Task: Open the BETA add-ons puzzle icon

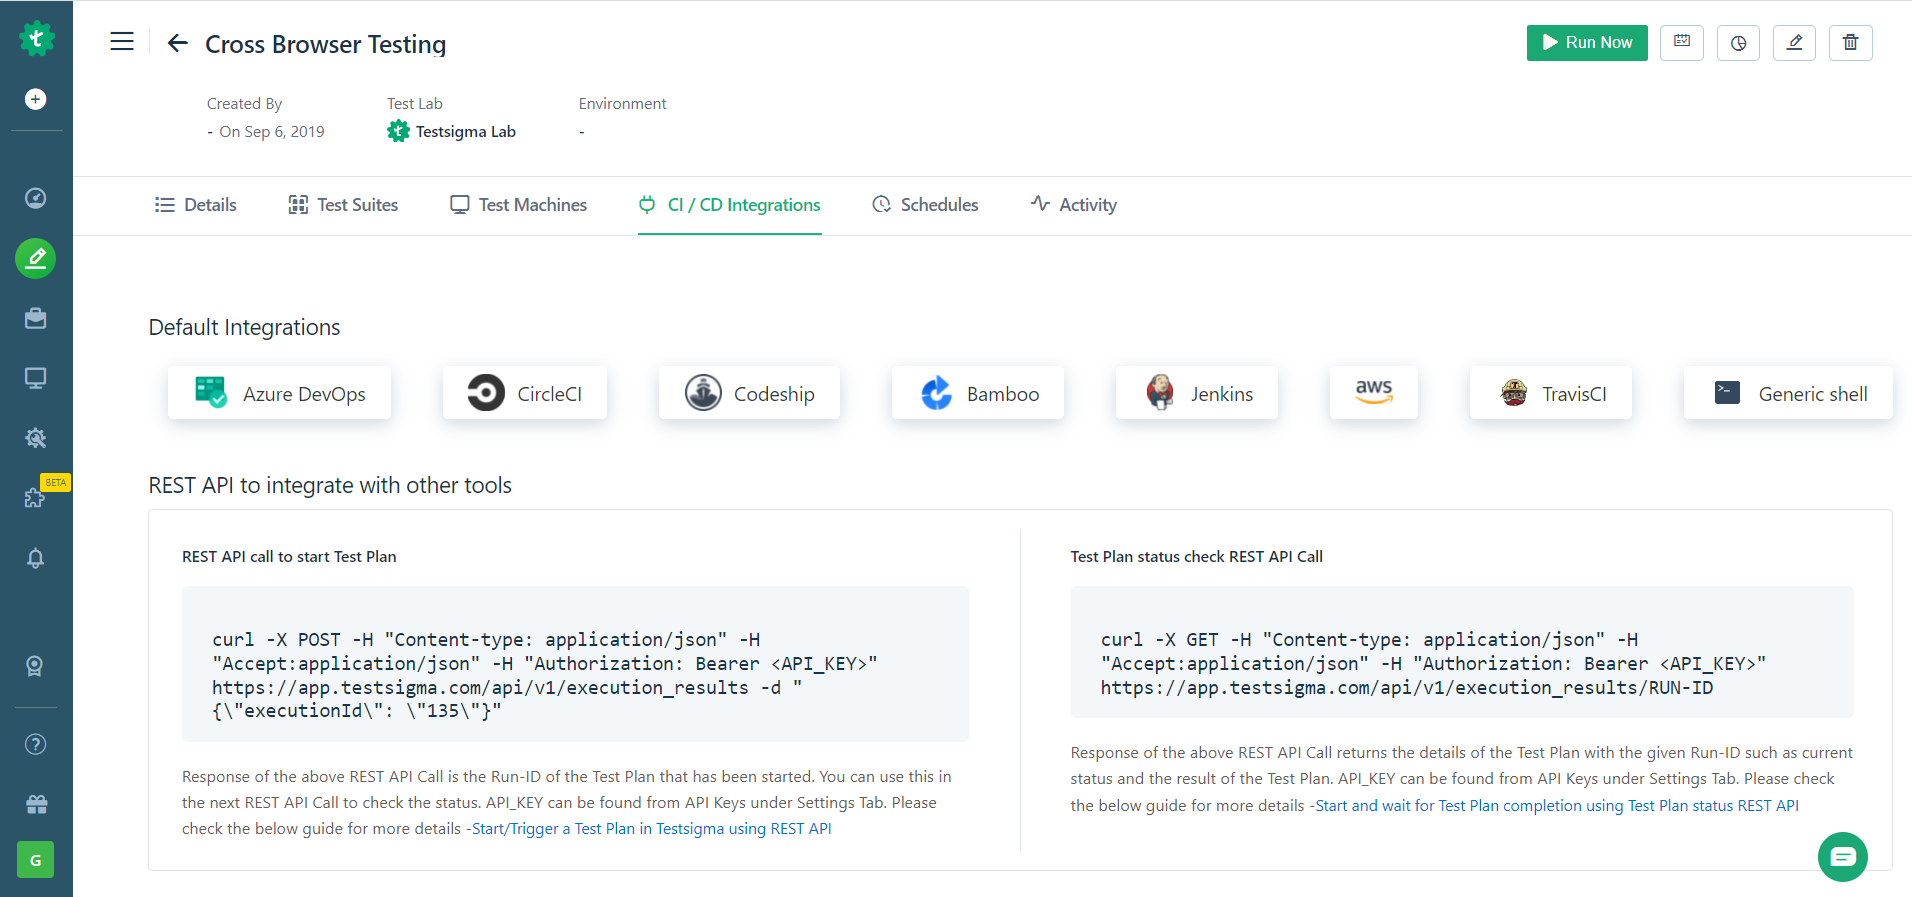Action: pyautogui.click(x=36, y=497)
